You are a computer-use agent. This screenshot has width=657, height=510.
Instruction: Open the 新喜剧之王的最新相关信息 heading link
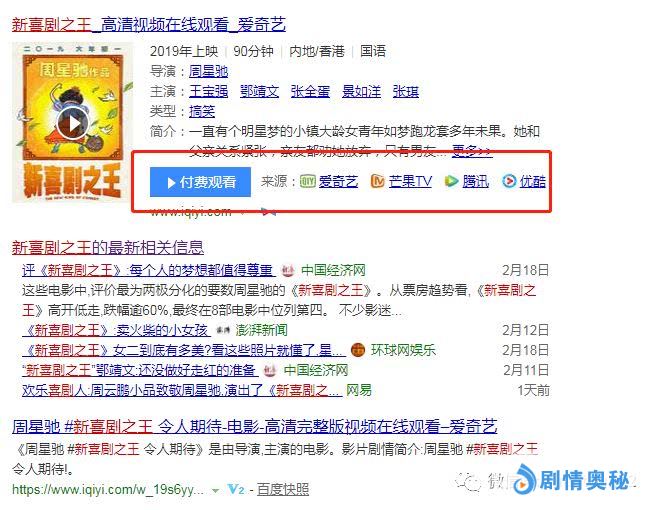click(x=108, y=248)
